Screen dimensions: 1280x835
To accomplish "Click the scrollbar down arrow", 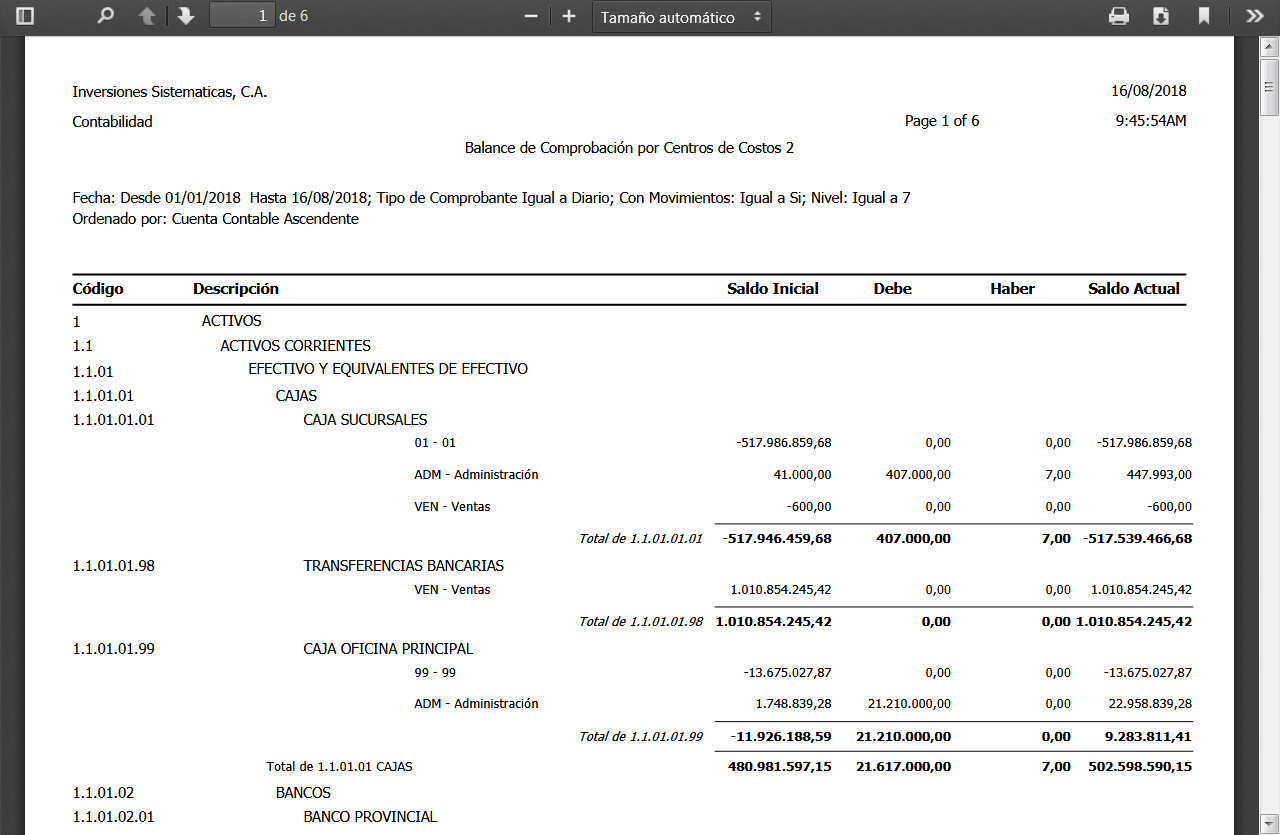I will [x=1269, y=825].
